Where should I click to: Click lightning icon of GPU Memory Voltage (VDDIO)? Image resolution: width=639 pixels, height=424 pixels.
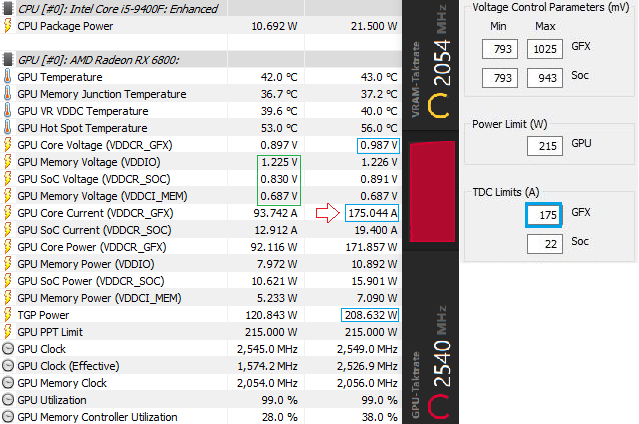(x=8, y=162)
